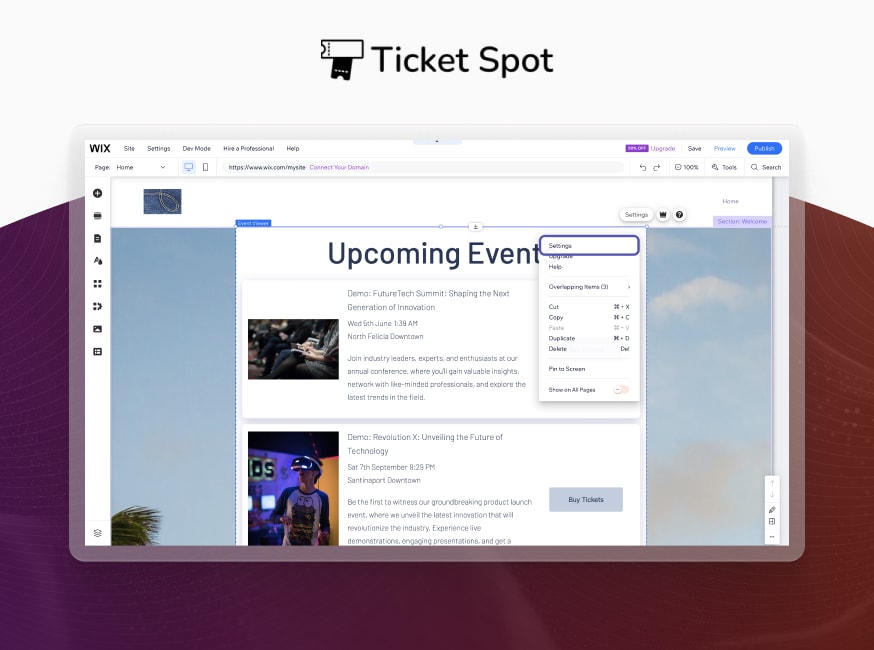874x650 pixels.
Task: Expand Overlapping Items submenu
Action: pyautogui.click(x=589, y=287)
